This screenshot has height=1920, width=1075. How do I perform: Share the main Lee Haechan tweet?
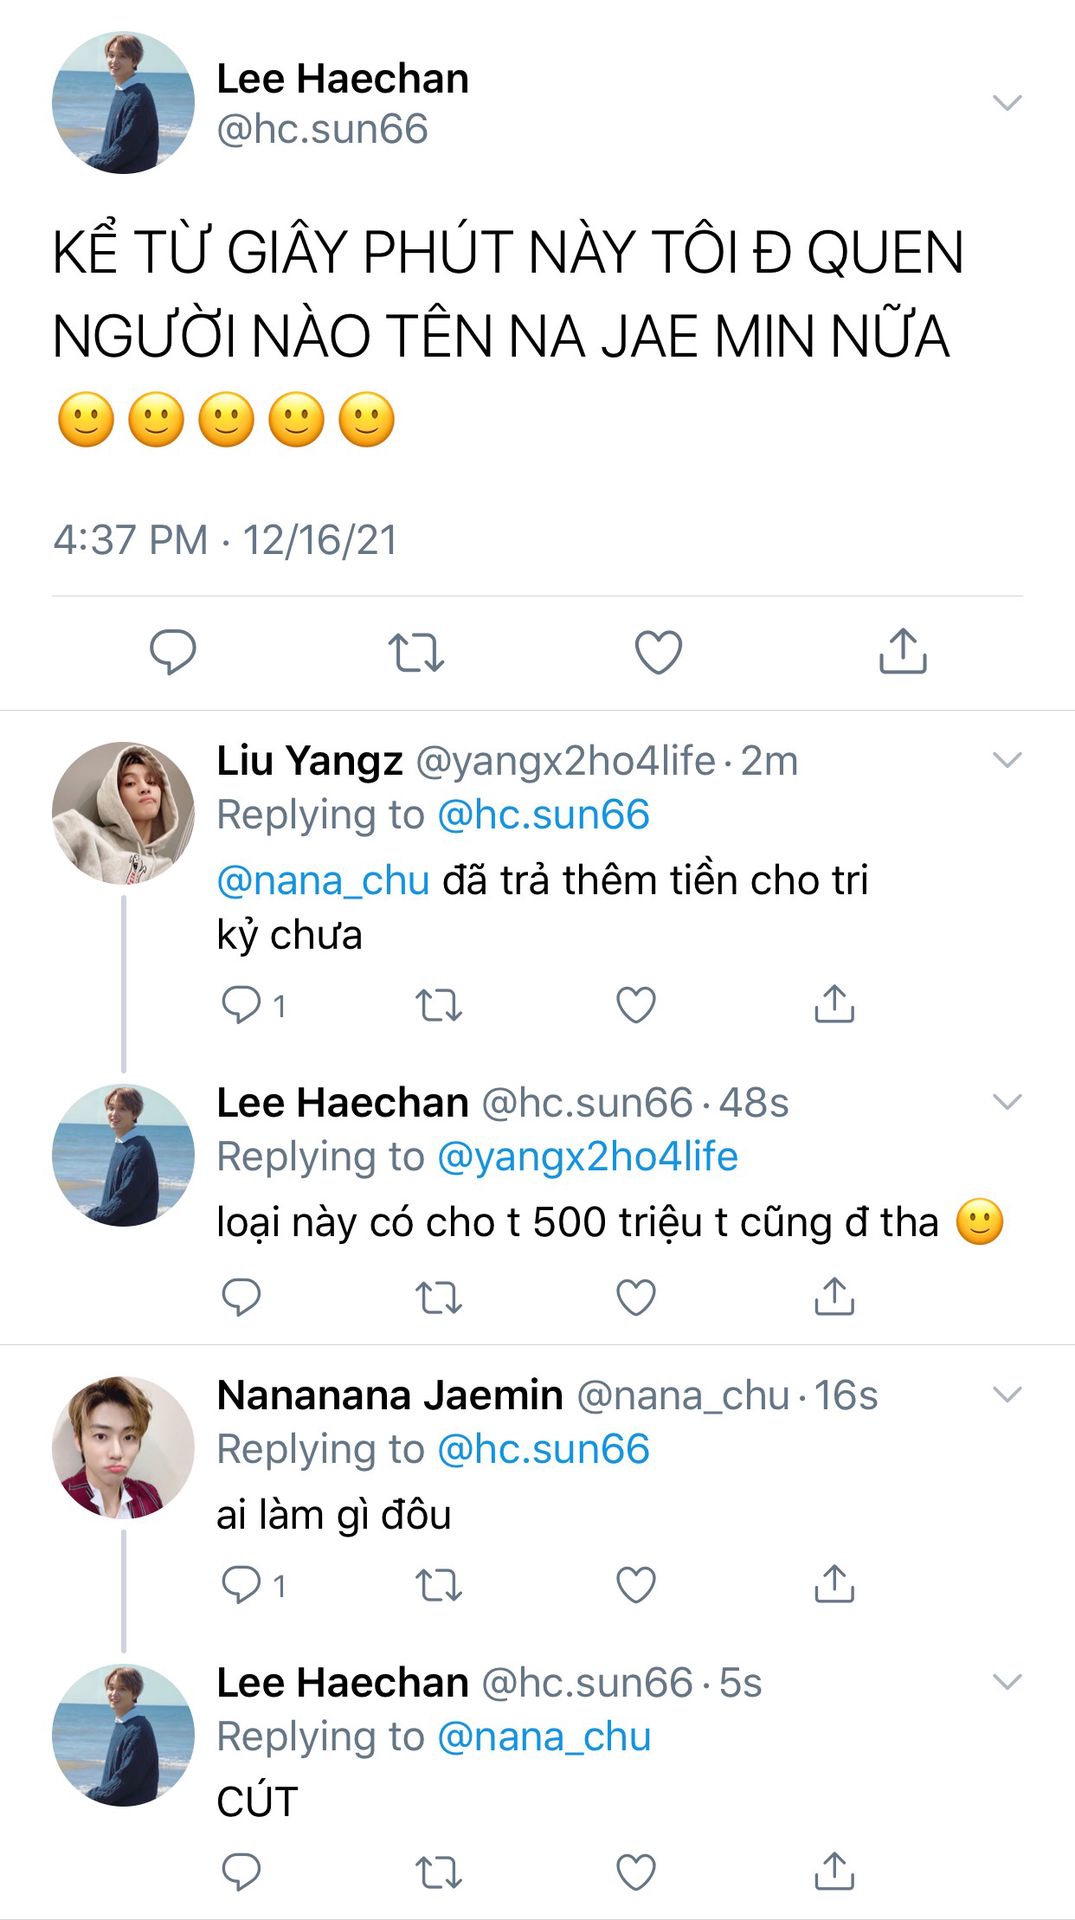click(x=902, y=652)
